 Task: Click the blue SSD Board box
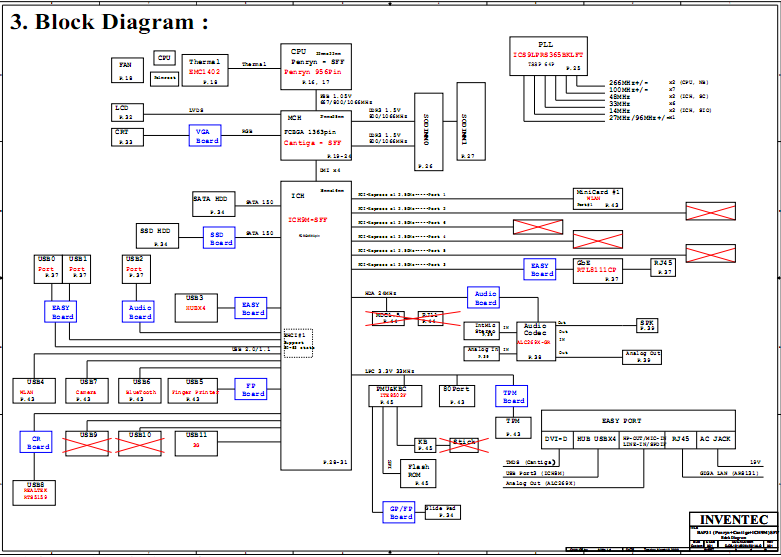219,238
